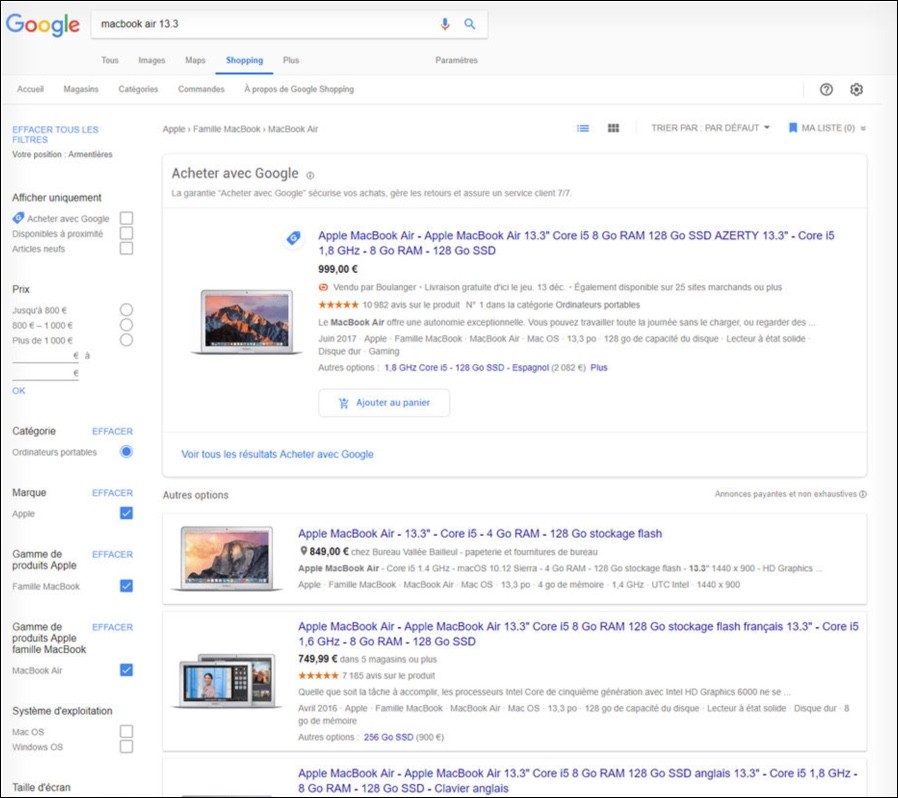Viewport: 898px width, 798px height.
Task: Open Voir tous les résultats Acheter avec Google
Action: 277,454
